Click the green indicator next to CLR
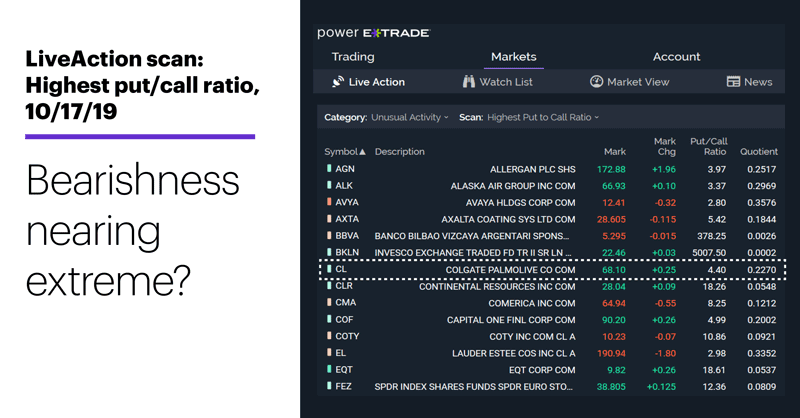Screen dimensions: 800x418 tap(329, 286)
